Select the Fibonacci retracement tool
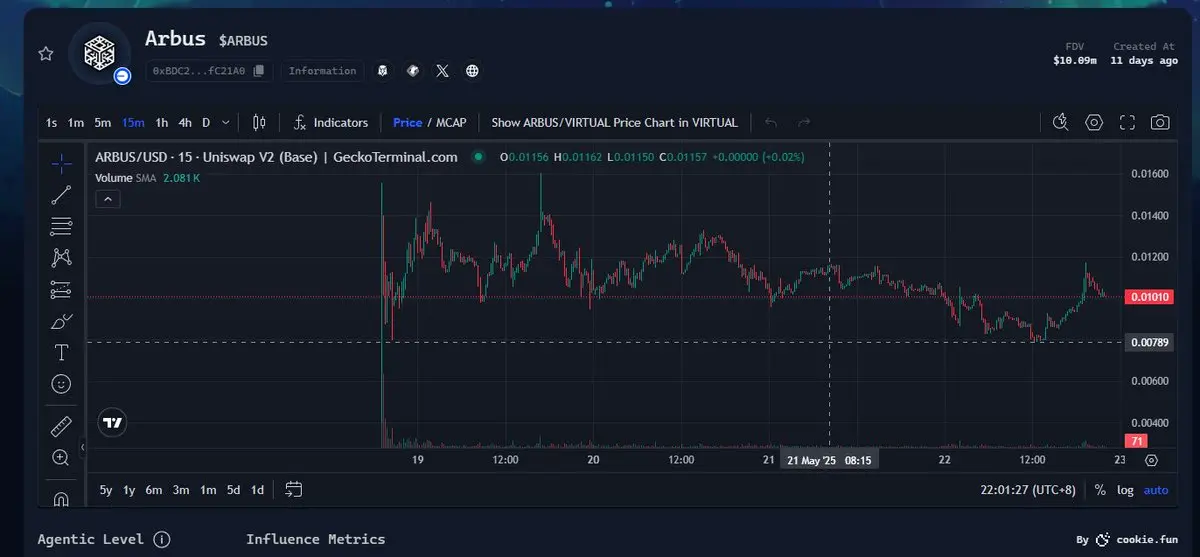The height and width of the screenshot is (557, 1200). pyautogui.click(x=61, y=226)
